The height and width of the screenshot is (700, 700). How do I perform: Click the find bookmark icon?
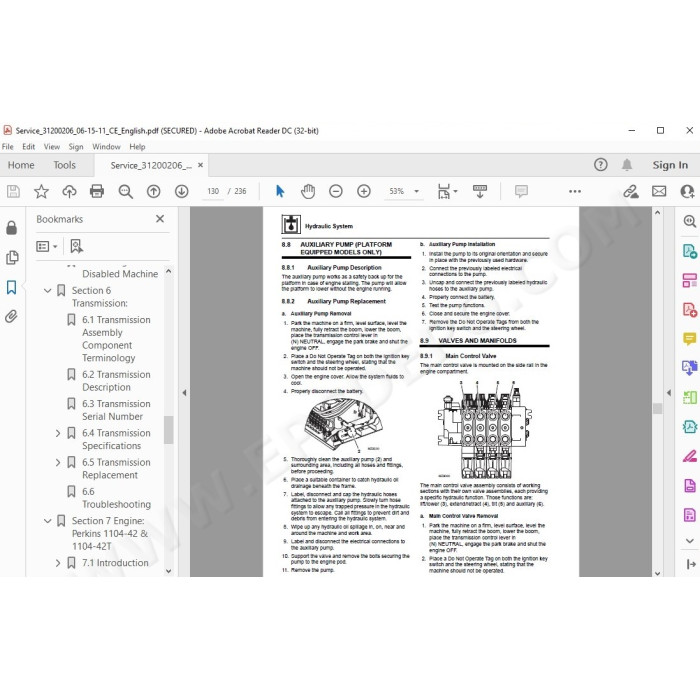coord(76,246)
